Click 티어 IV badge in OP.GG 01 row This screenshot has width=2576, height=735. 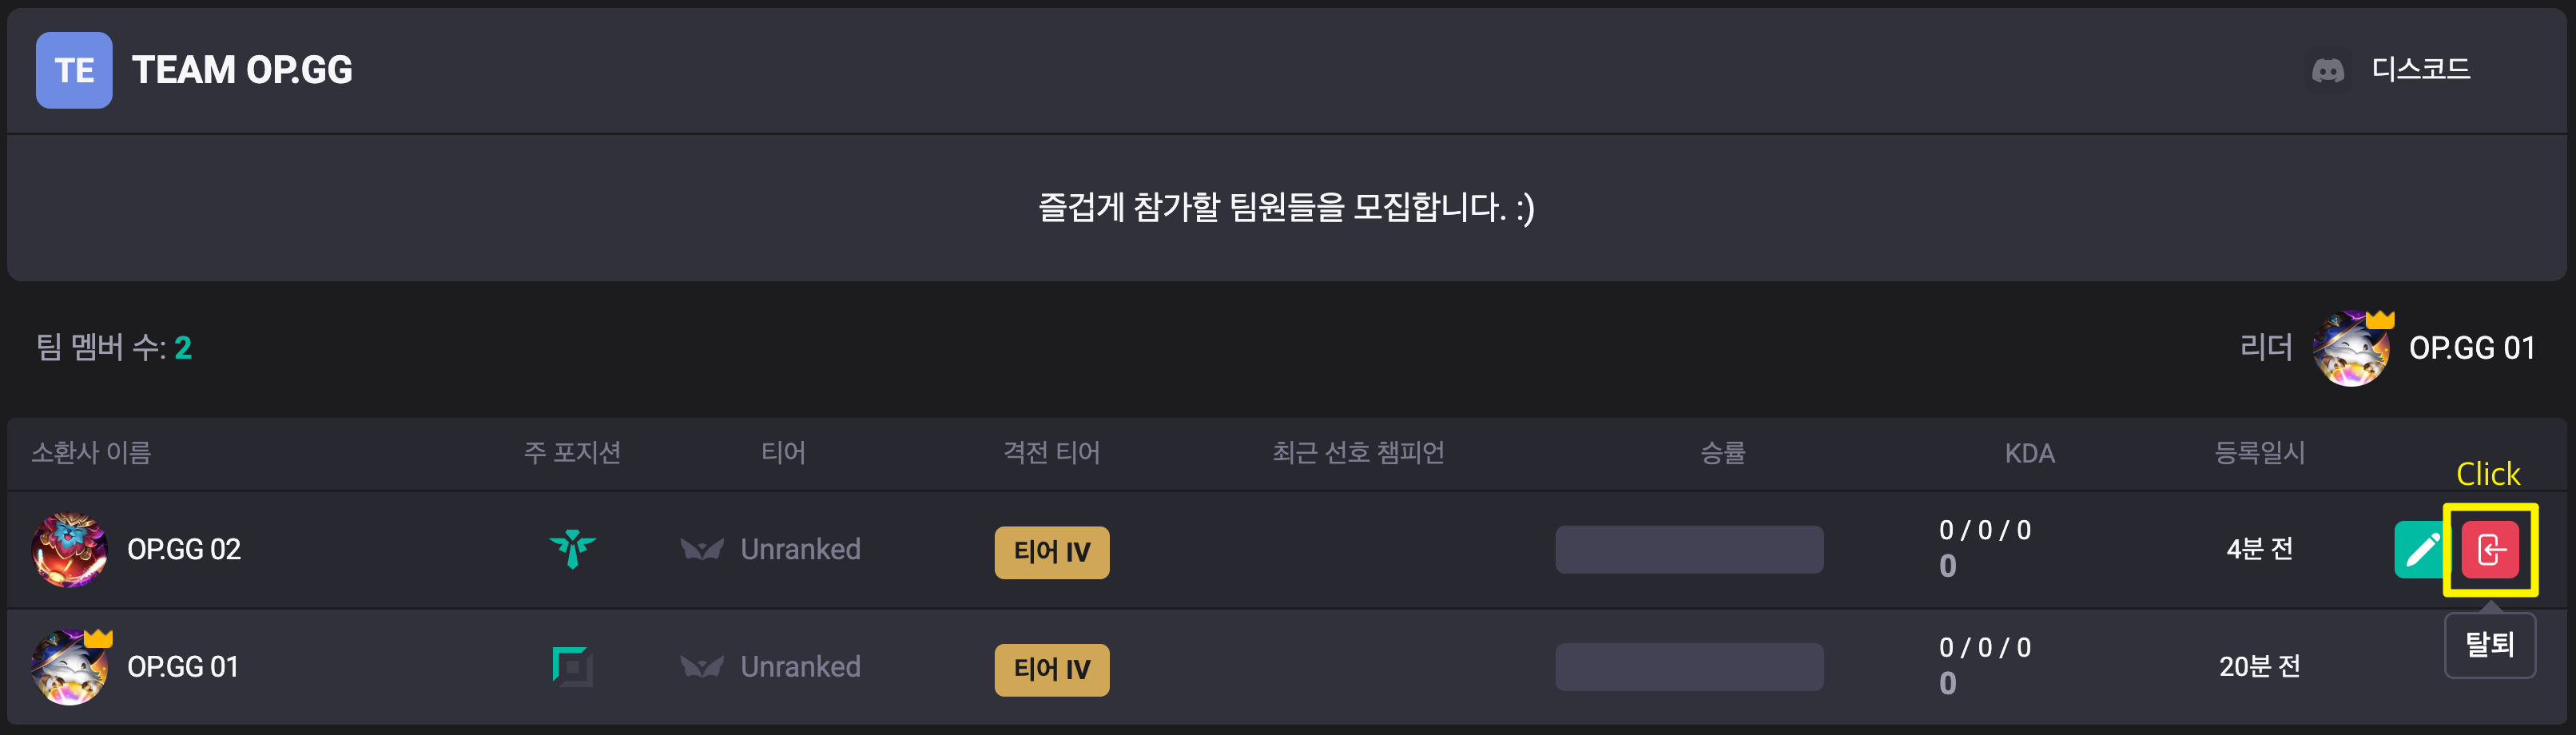[x=1051, y=670]
